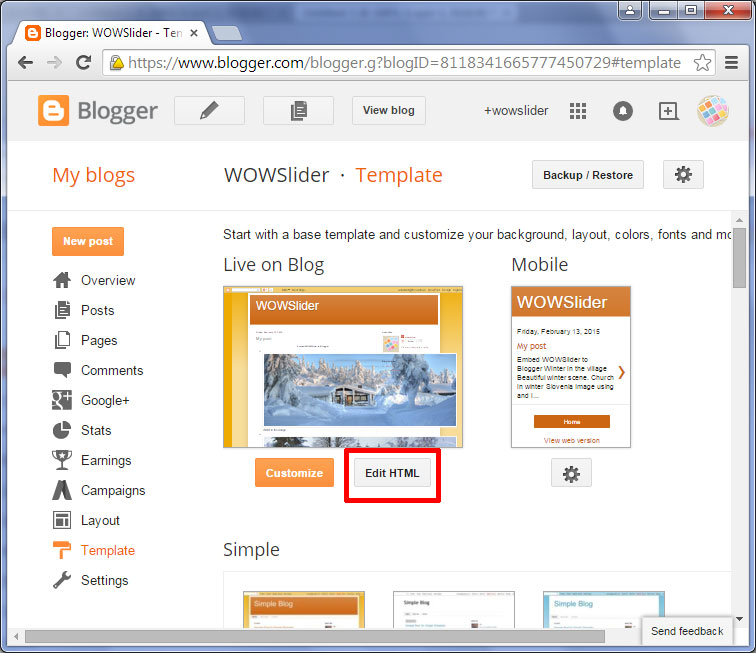Open the Pages section
The width and height of the screenshot is (756, 653).
pyautogui.click(x=99, y=340)
